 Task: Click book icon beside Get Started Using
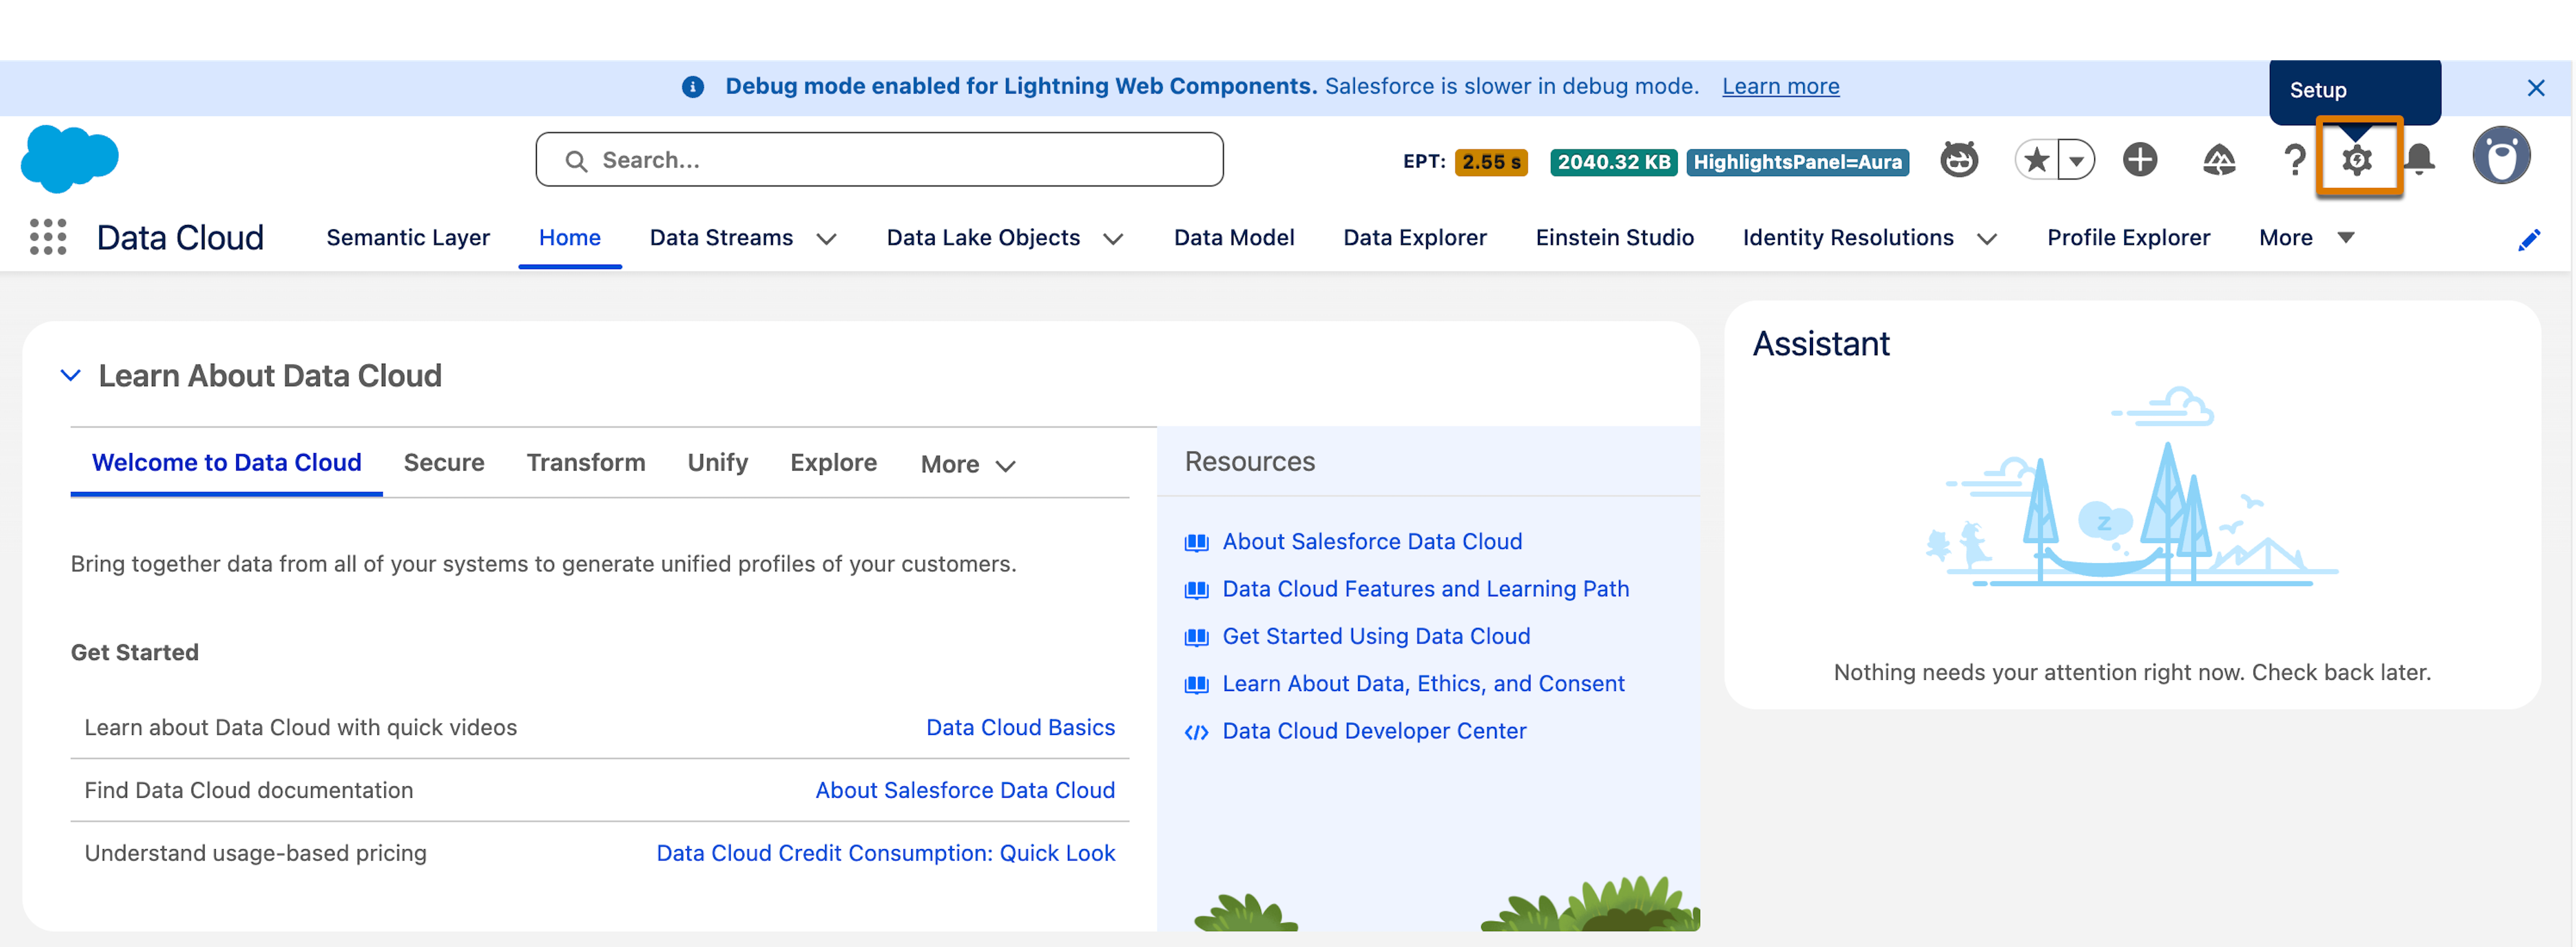coord(1196,637)
